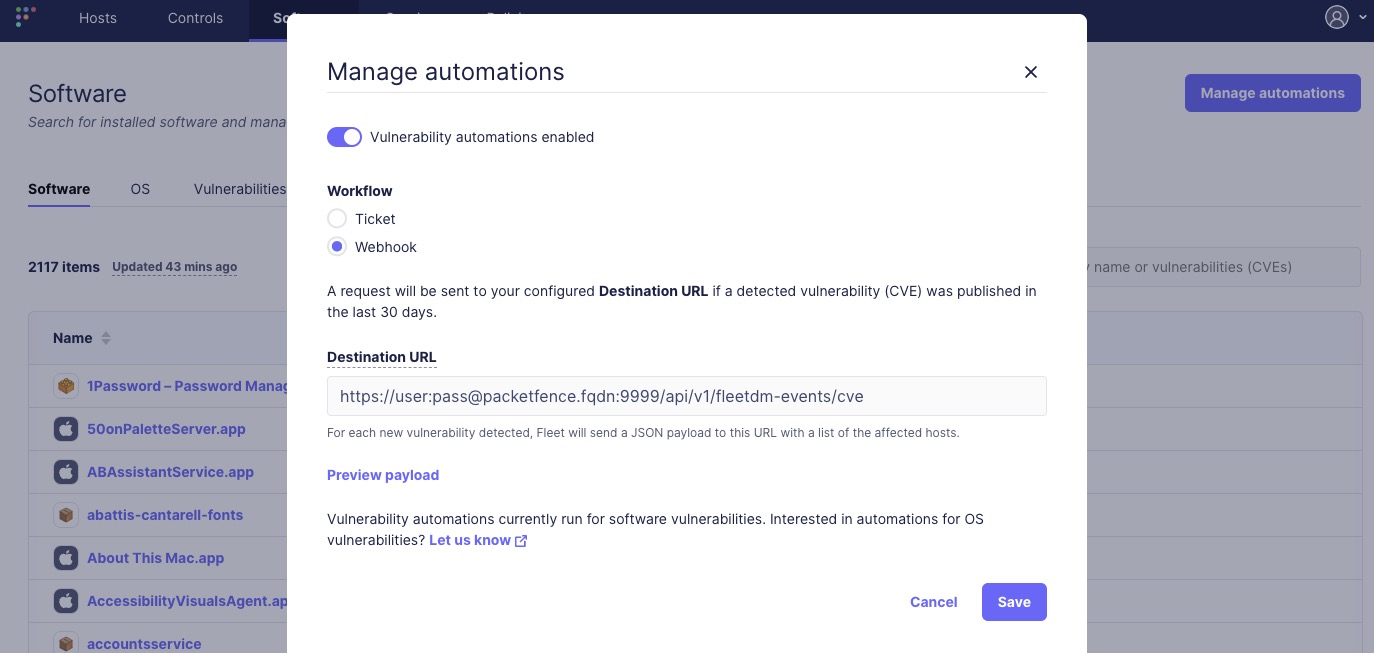Image resolution: width=1374 pixels, height=653 pixels.
Task: Close the Manage automations dialog
Action: tap(1031, 72)
